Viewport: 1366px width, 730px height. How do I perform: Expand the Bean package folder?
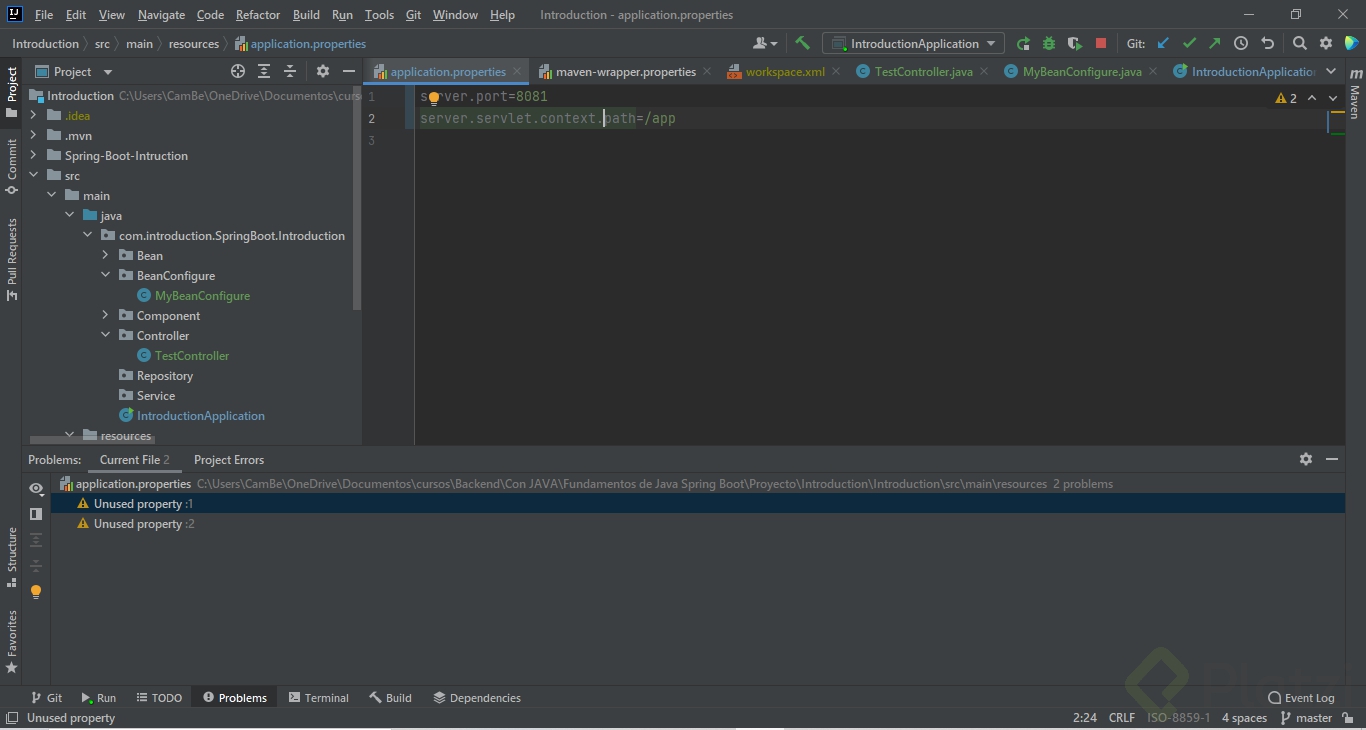(x=105, y=256)
